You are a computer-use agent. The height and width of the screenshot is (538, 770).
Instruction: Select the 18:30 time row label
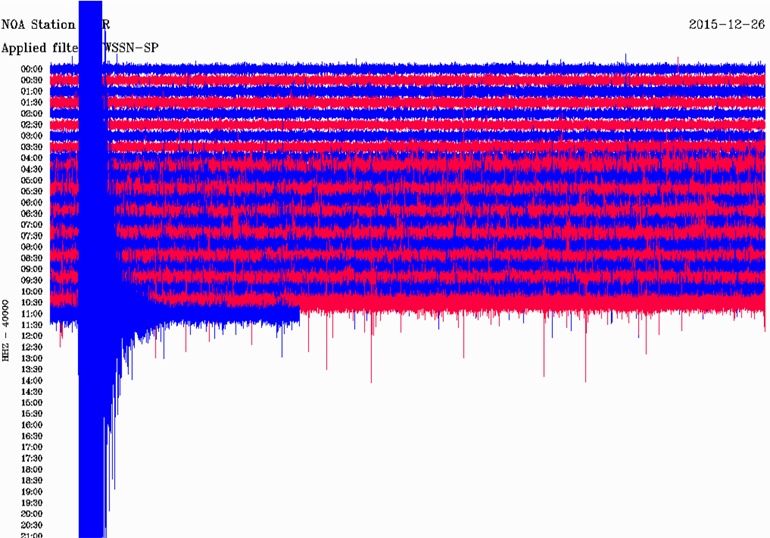(x=31, y=481)
